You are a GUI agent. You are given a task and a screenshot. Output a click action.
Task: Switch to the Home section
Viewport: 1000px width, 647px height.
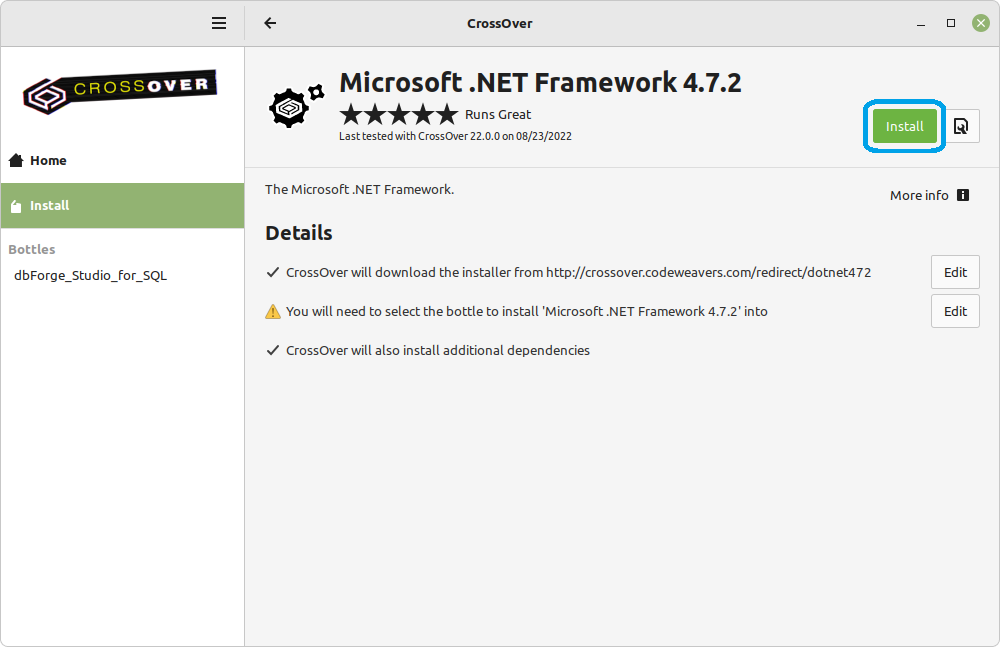47,160
